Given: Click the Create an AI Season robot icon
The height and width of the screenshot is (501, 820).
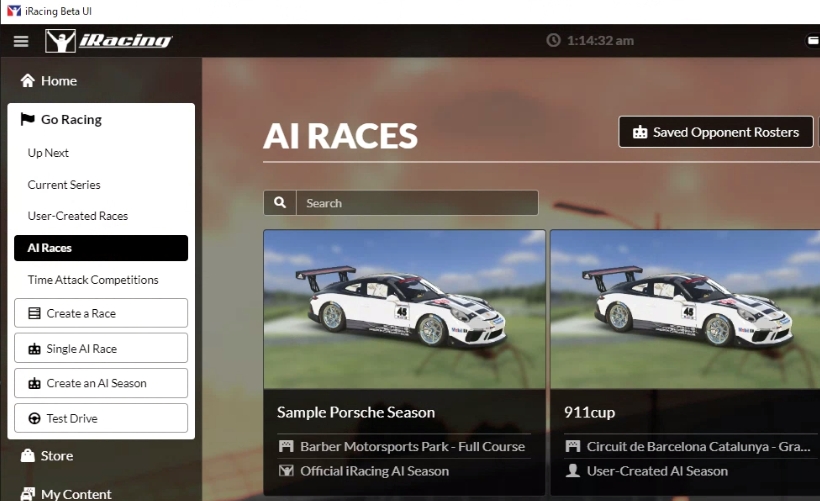Looking at the screenshot, I should 34,383.
